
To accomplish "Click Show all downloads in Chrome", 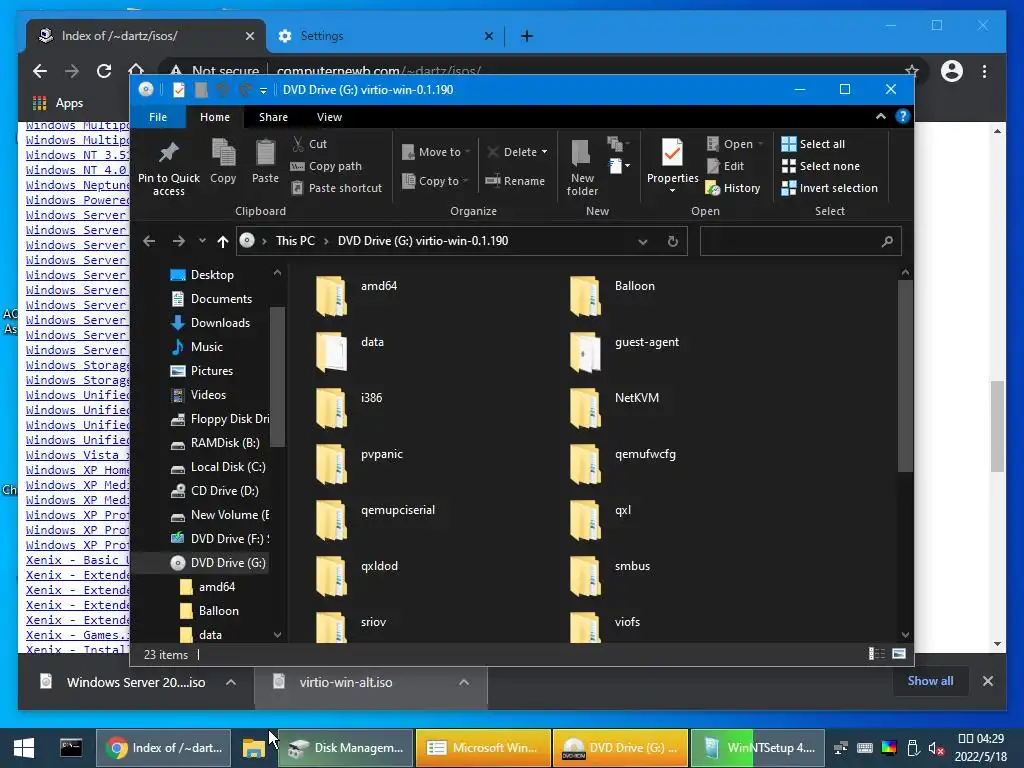I will [930, 680].
